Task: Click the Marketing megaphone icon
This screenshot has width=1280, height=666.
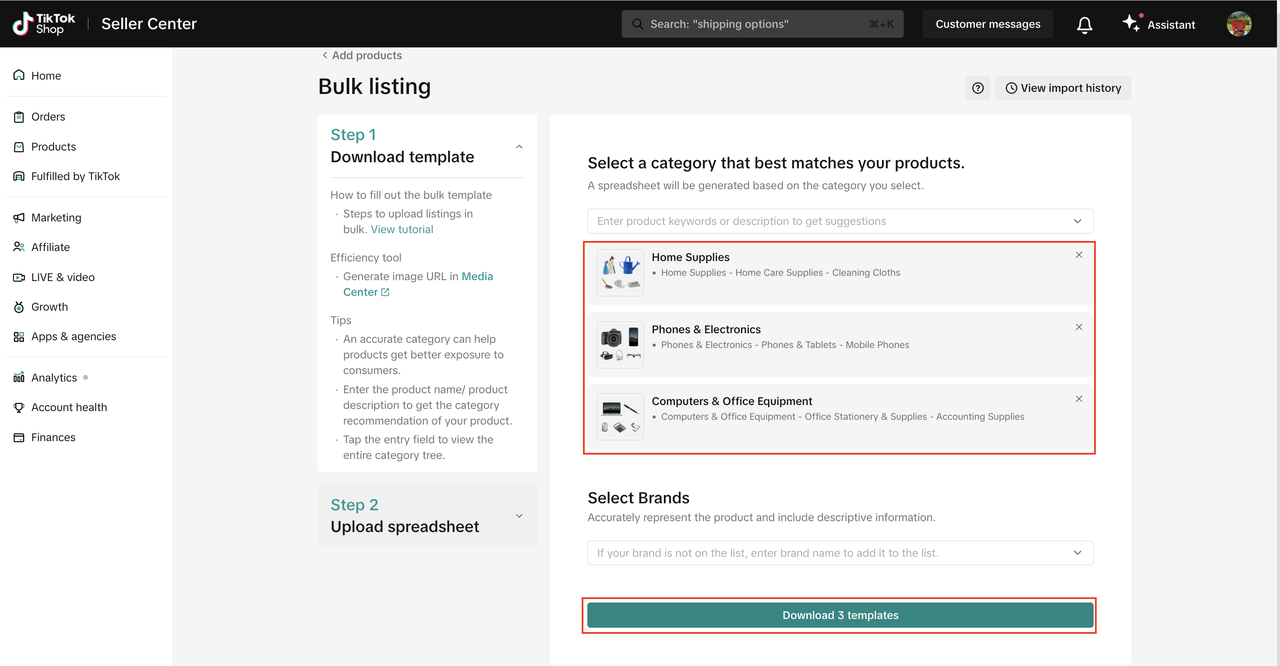Action: click(x=19, y=218)
